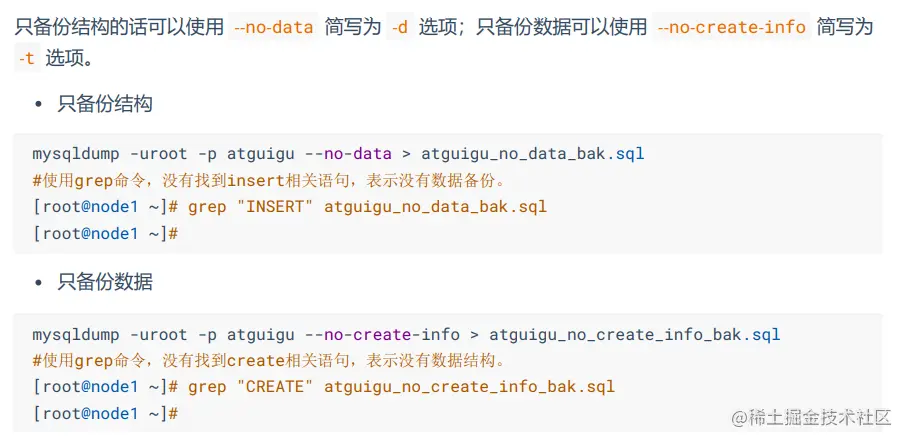This screenshot has height=443, width=907.
Task: Click atguigu_no_create_info_bak.sql filename in mysqldump command
Action: (x=634, y=334)
